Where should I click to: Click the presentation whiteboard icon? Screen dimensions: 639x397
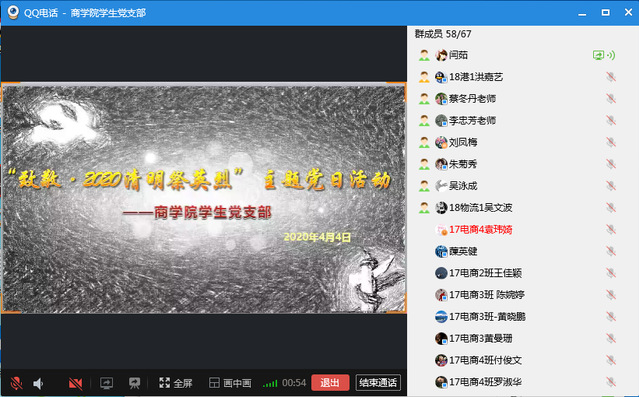134,383
